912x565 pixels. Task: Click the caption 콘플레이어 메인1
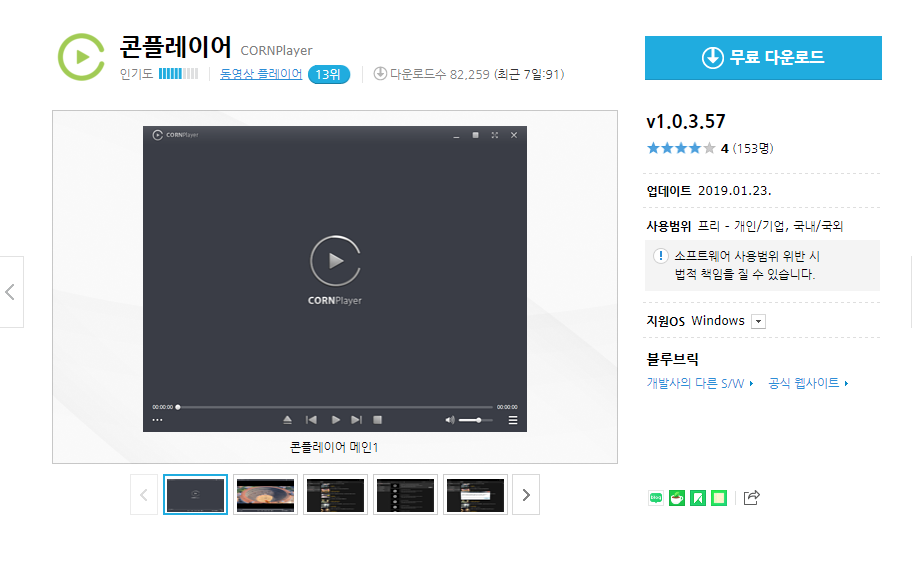[x=334, y=447]
